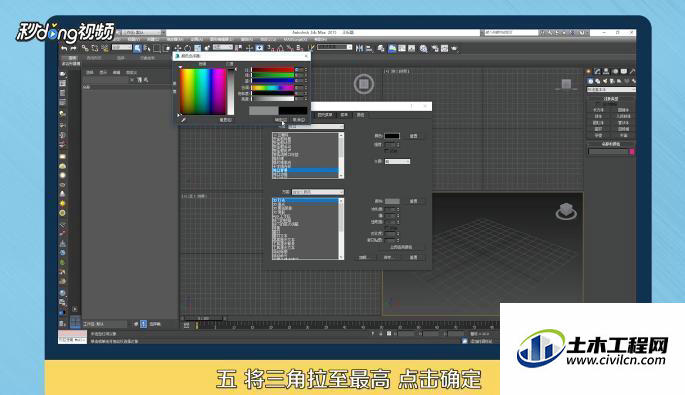Click the hue color field in Color Selector

[203, 92]
